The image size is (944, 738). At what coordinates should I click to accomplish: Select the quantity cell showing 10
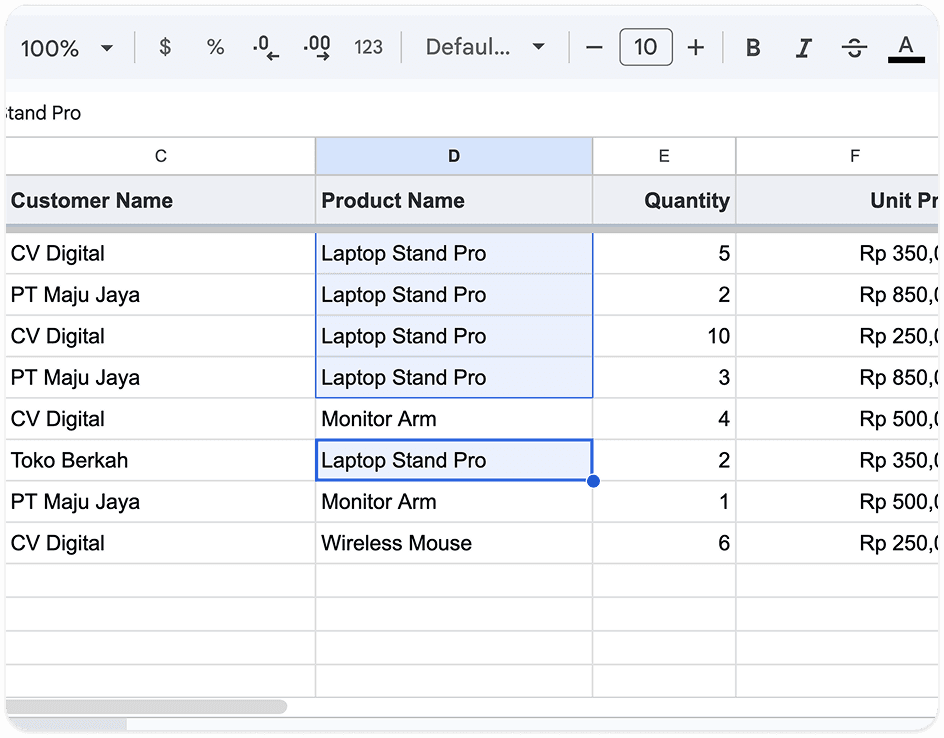pyautogui.click(x=664, y=336)
